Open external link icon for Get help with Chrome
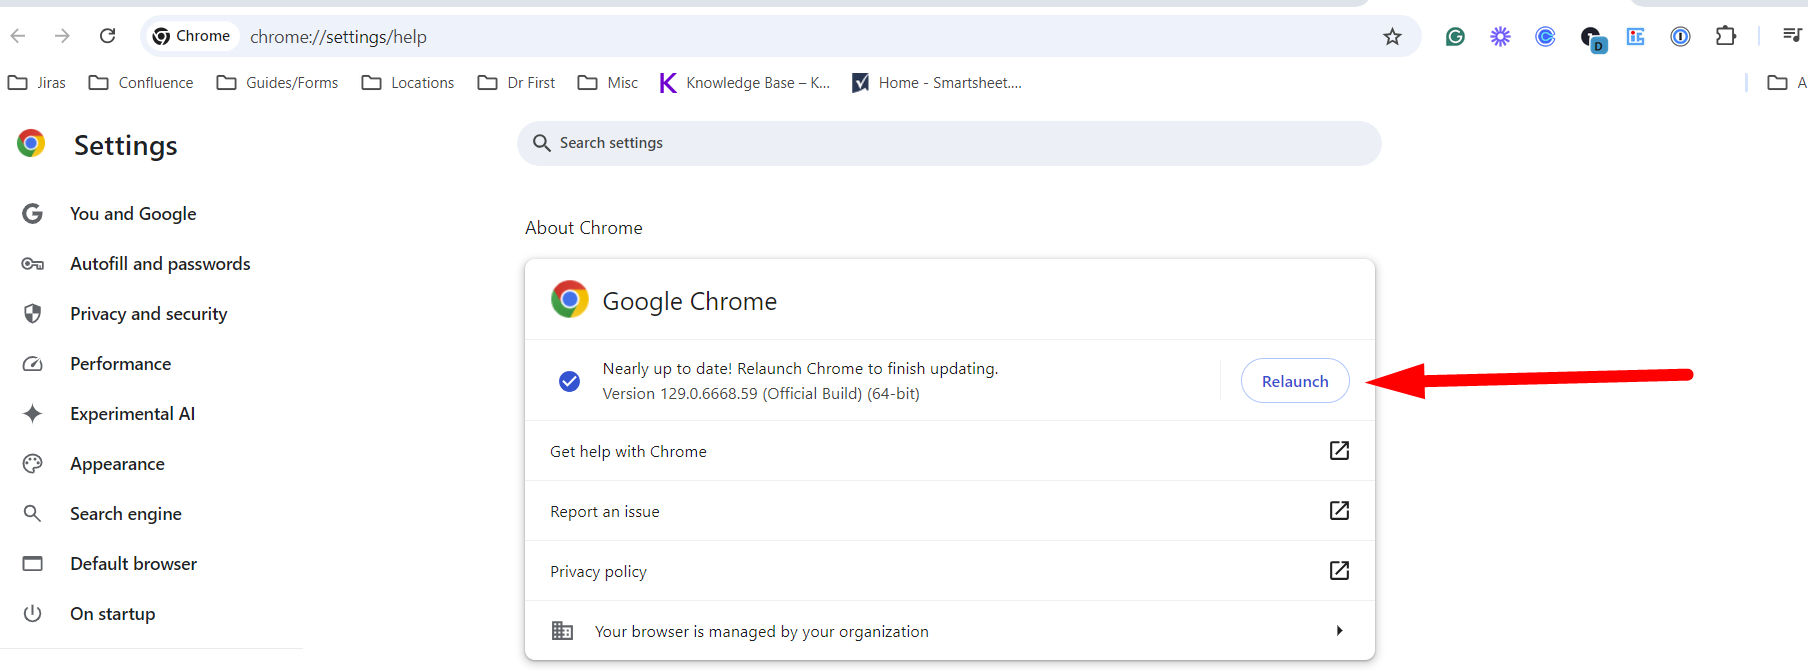 point(1339,451)
